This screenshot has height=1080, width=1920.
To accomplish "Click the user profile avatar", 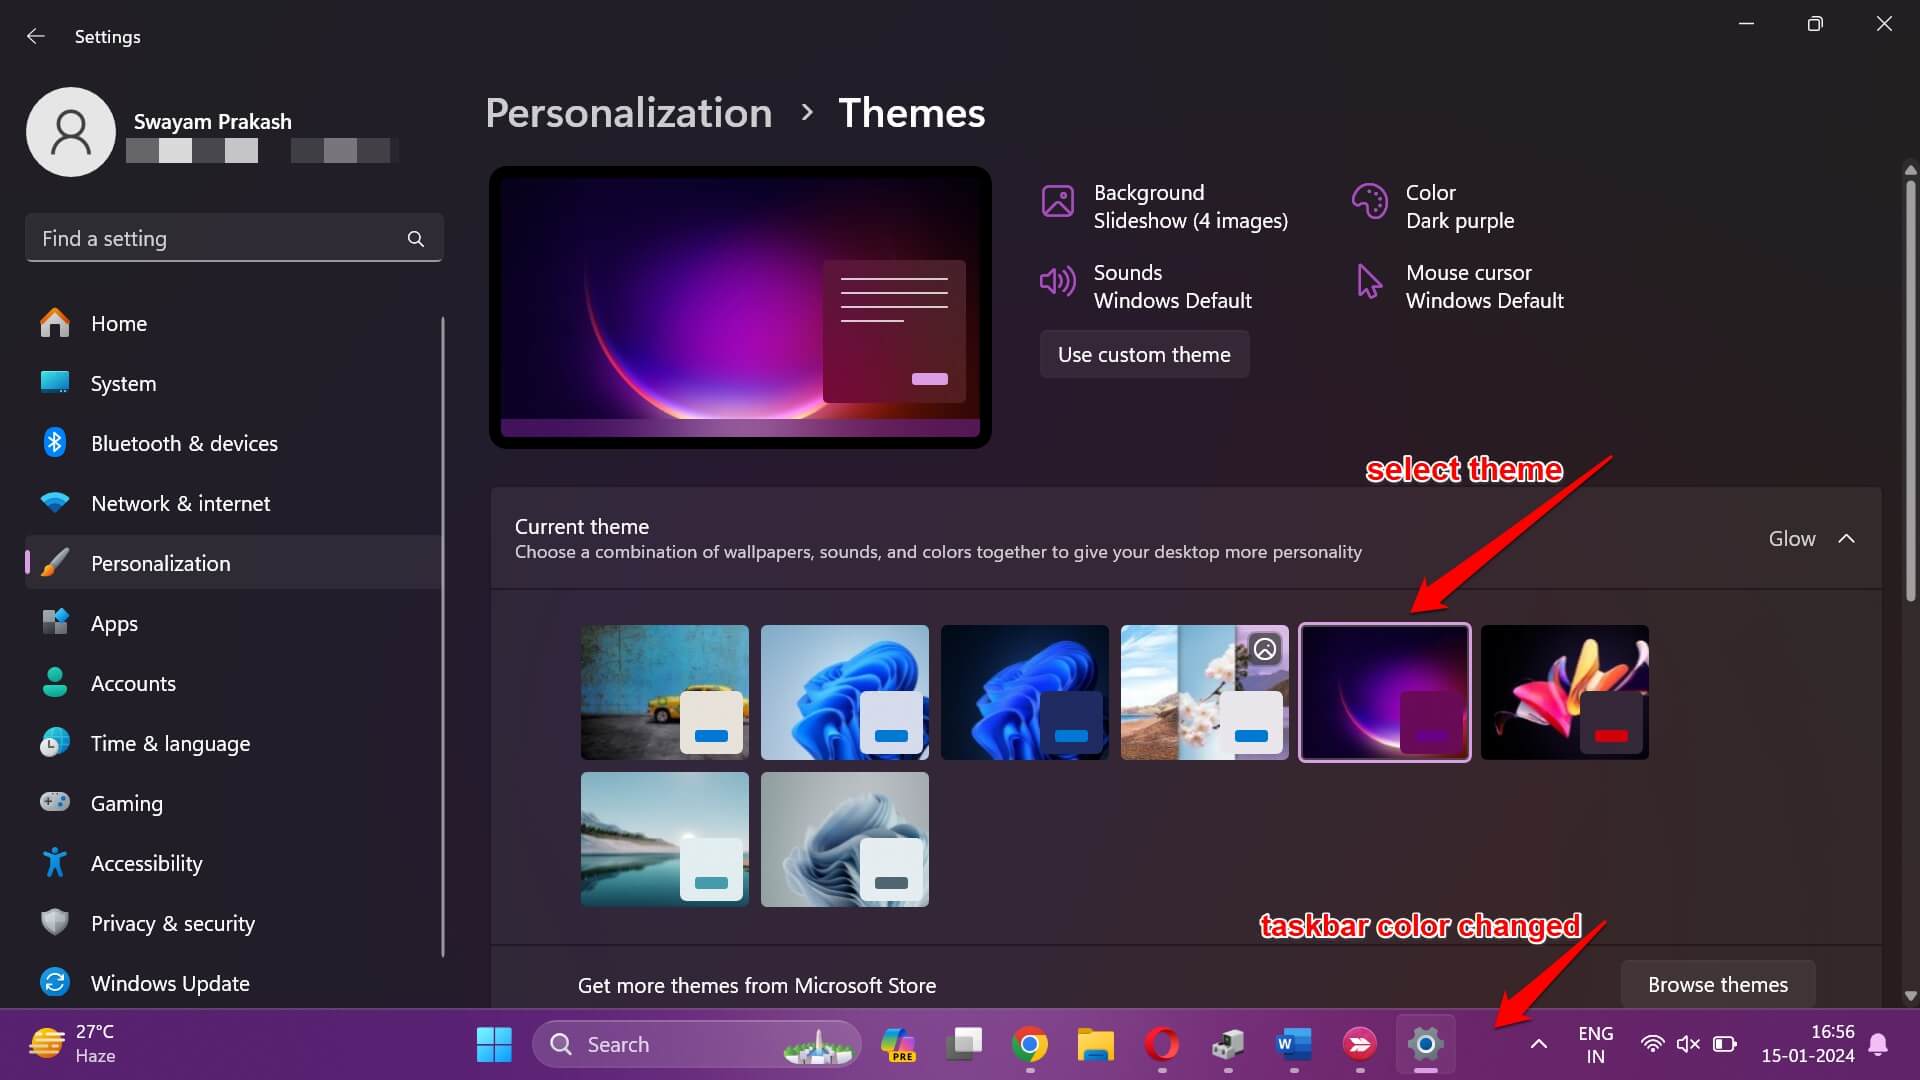I will [71, 132].
